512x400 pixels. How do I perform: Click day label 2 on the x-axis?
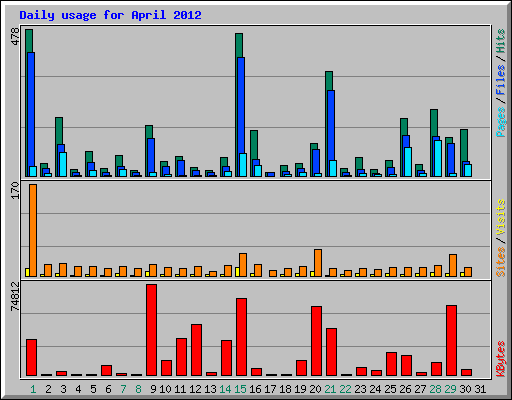coord(48,389)
